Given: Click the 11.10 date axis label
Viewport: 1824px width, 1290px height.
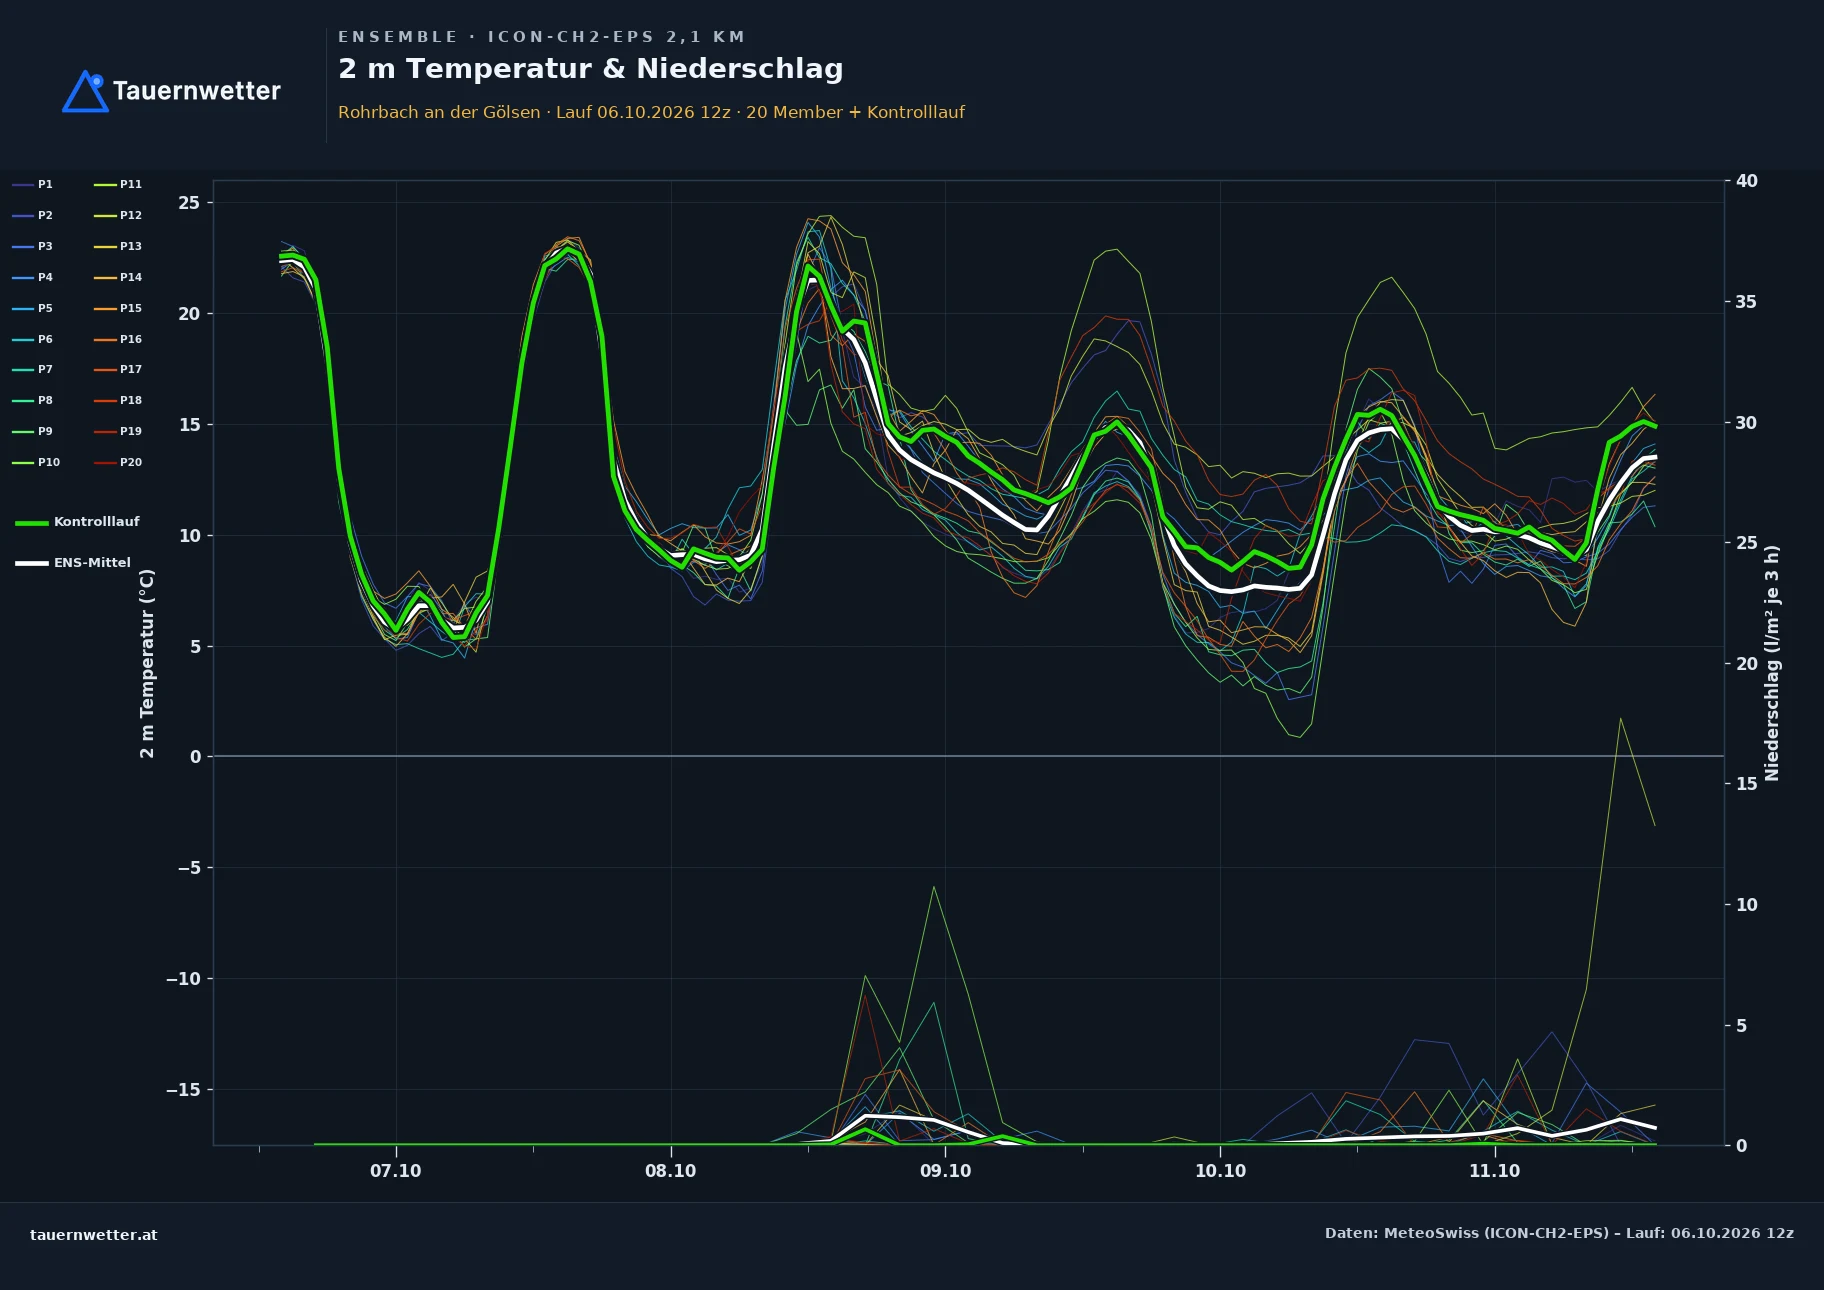Looking at the screenshot, I should [1494, 1171].
